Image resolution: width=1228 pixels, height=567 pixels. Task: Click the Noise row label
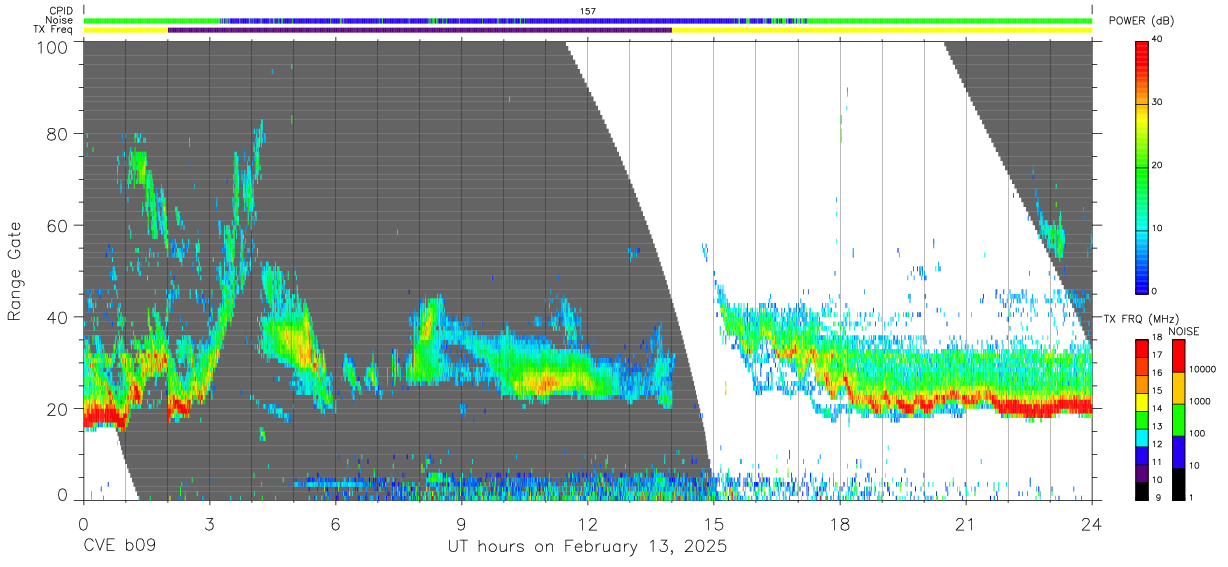pos(61,20)
